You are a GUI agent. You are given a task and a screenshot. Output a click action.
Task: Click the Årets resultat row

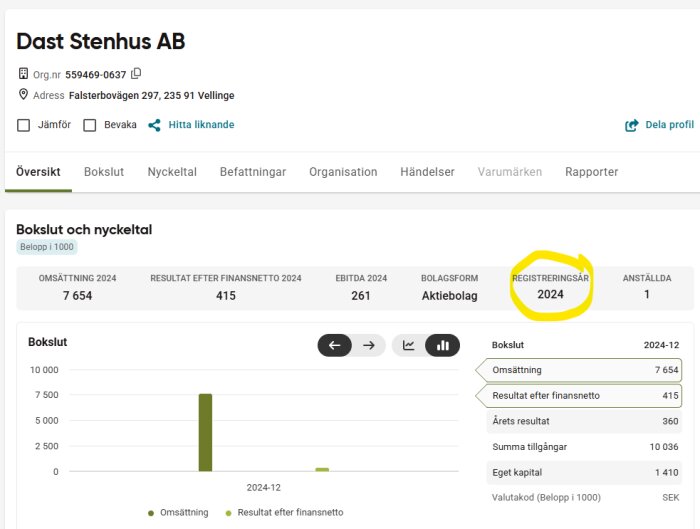pos(584,421)
